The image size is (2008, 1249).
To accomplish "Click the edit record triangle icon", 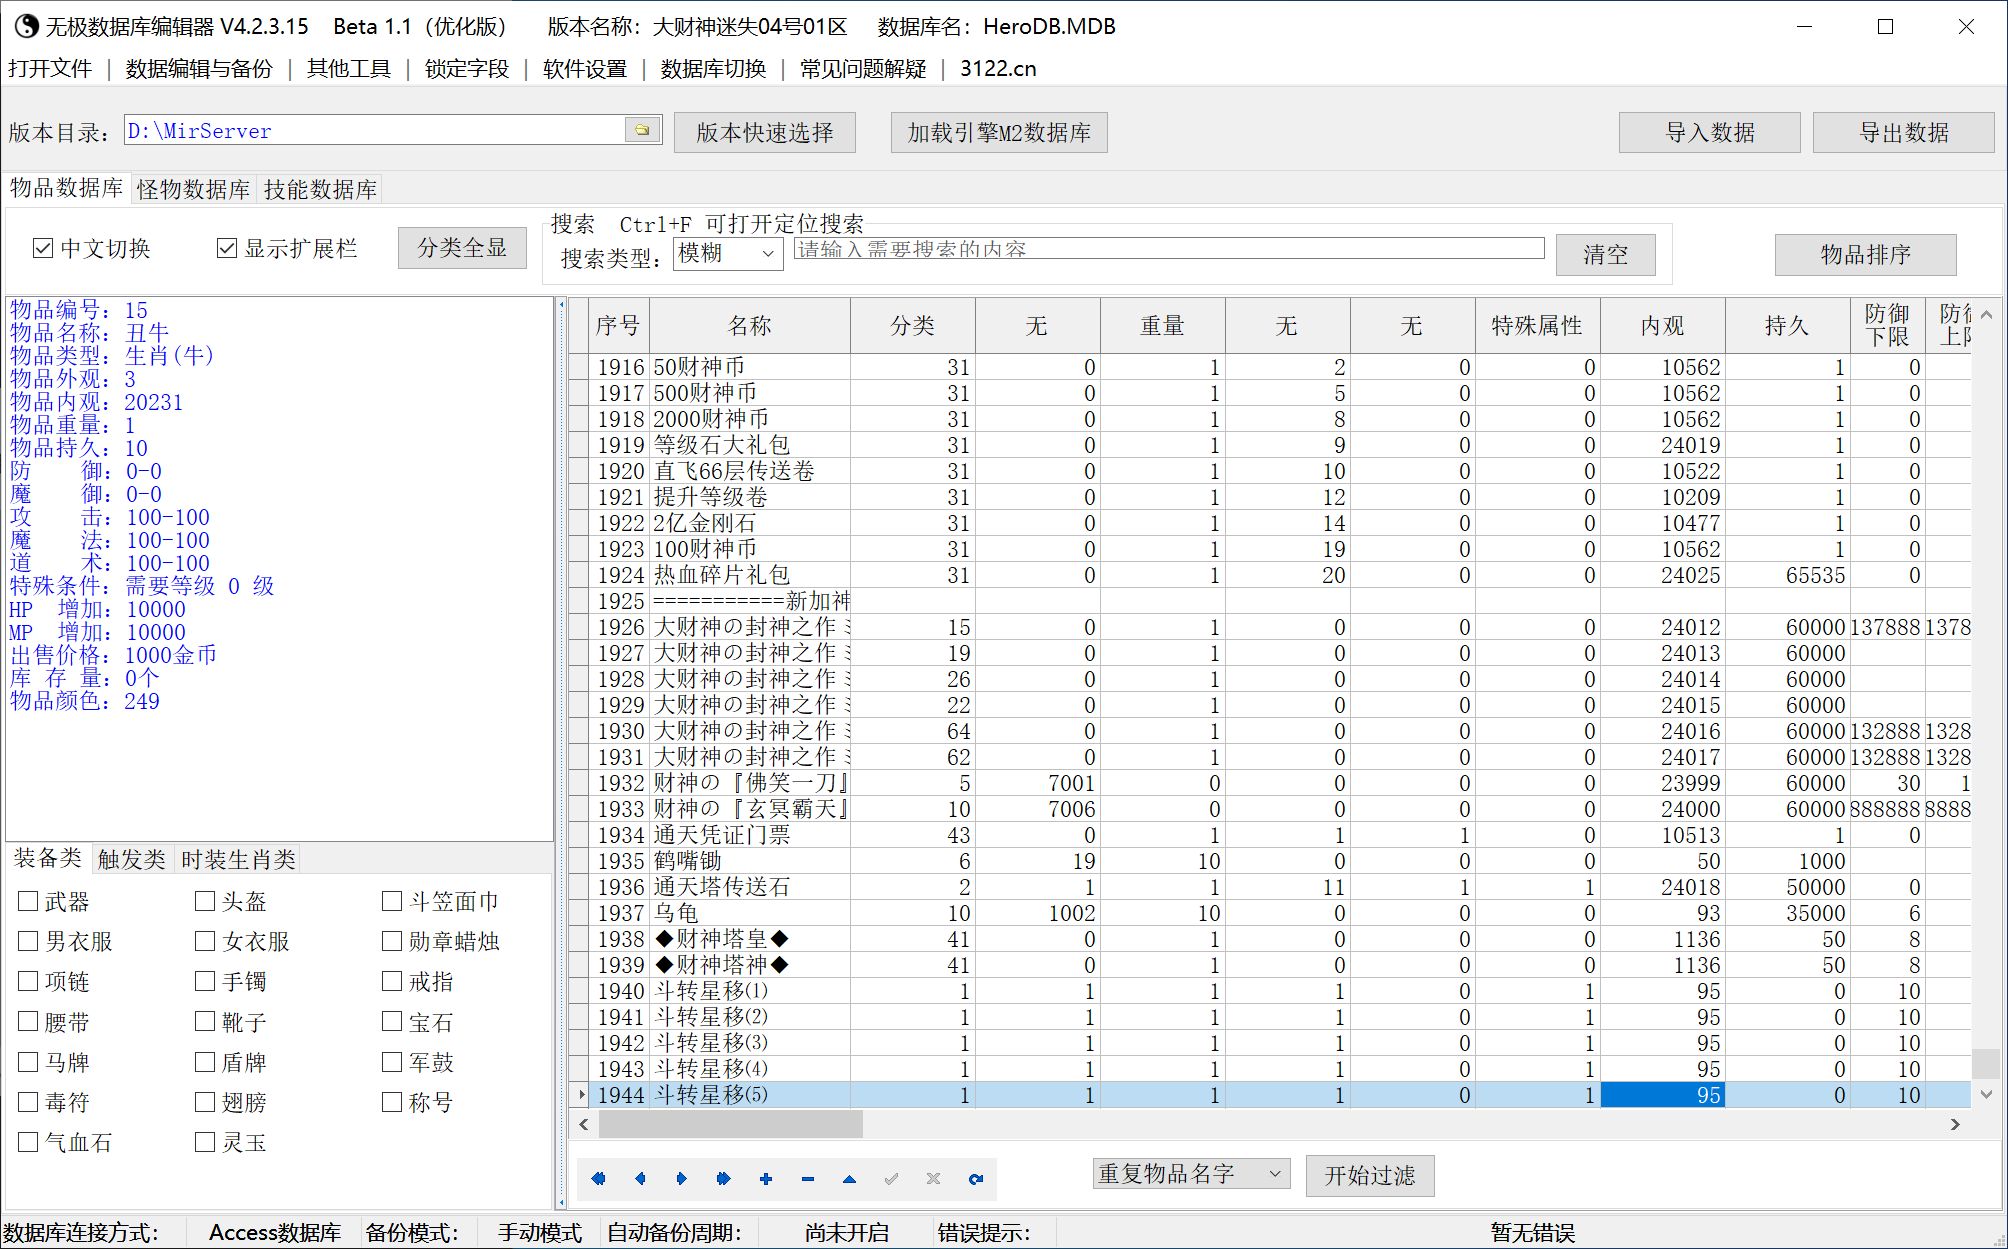I will coord(850,1179).
